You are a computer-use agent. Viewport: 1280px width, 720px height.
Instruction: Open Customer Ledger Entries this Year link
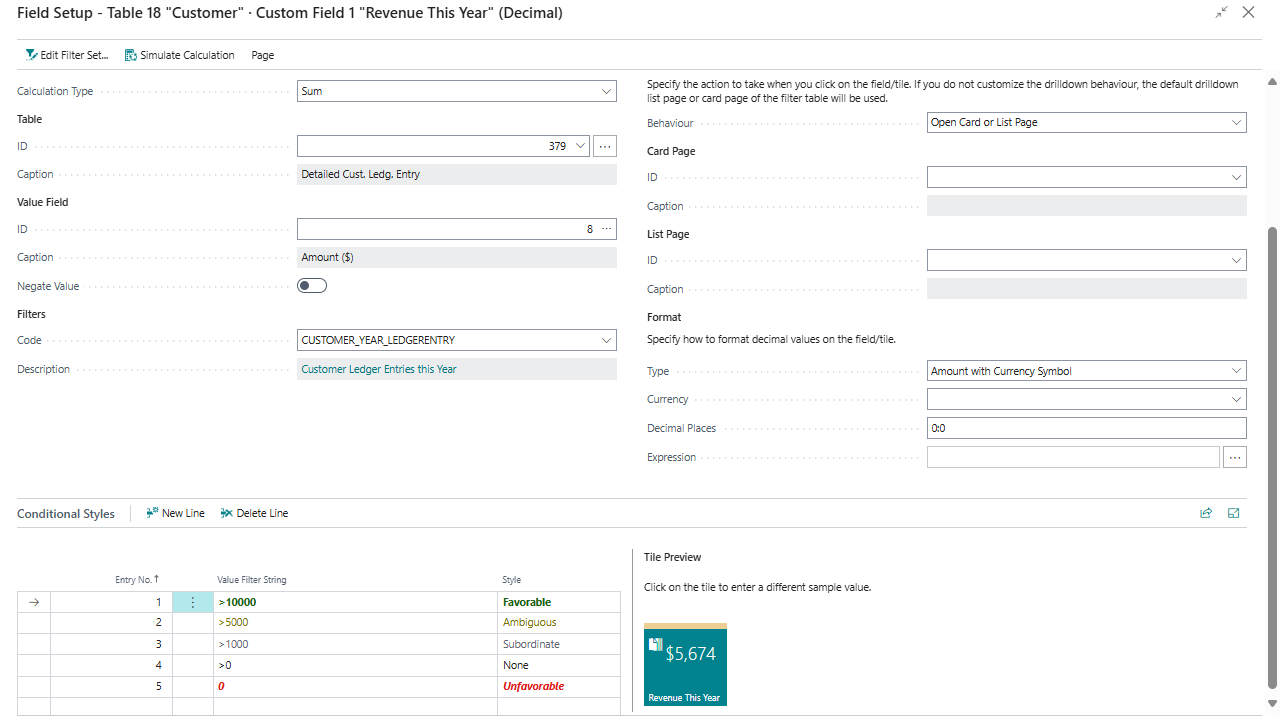tap(379, 369)
